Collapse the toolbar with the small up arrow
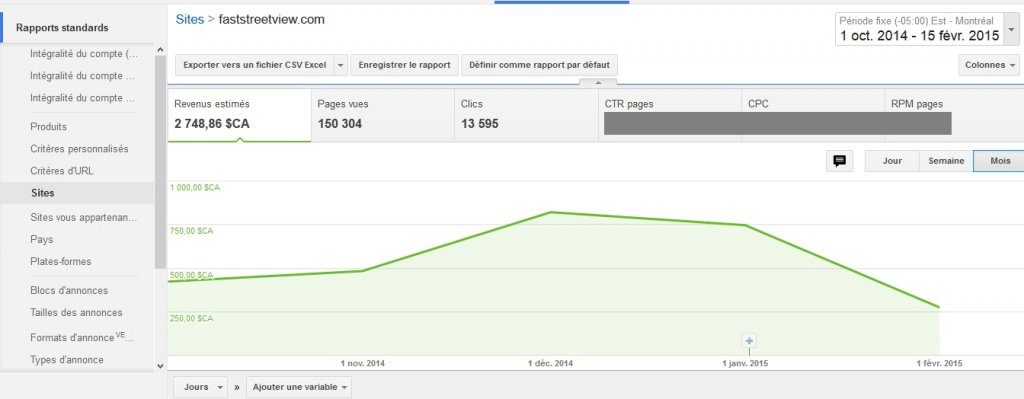Viewport: 1024px width, 399px height. (x=597, y=82)
